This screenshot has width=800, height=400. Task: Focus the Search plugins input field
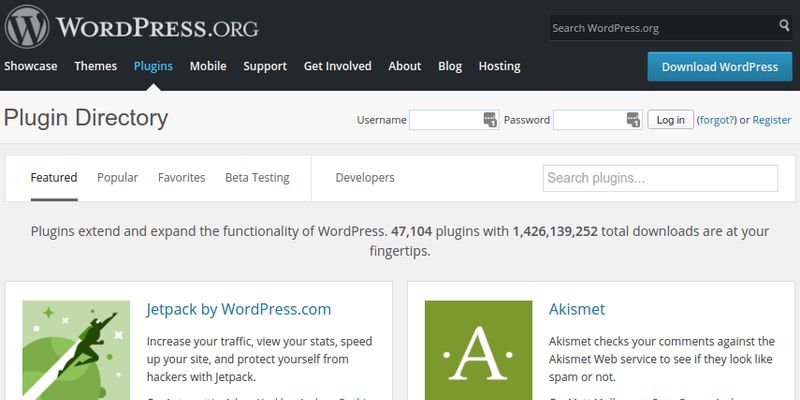click(x=660, y=178)
